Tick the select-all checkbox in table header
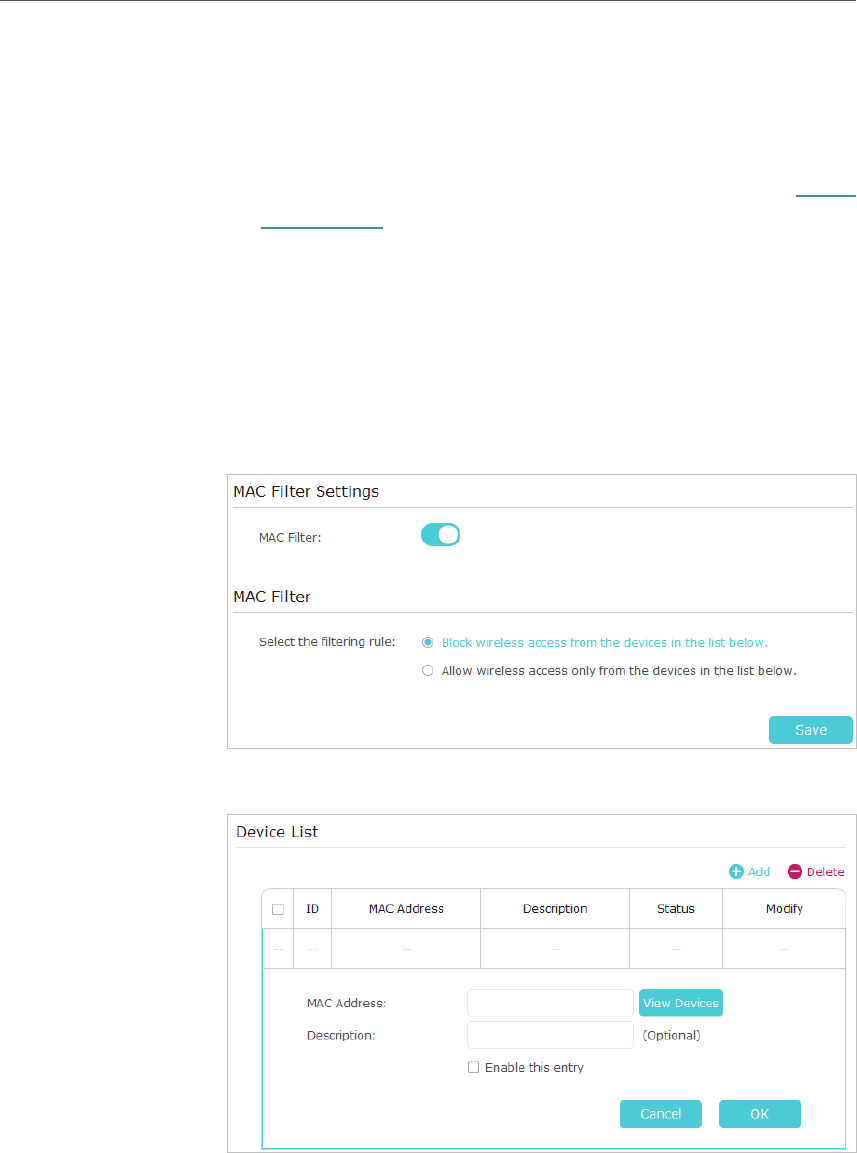The height and width of the screenshot is (1153, 857). coord(277,909)
